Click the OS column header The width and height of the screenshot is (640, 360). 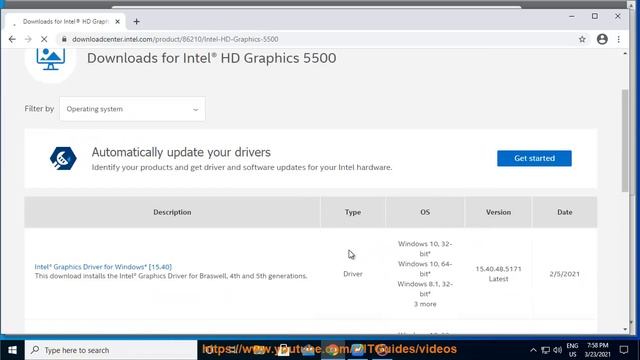click(x=425, y=212)
